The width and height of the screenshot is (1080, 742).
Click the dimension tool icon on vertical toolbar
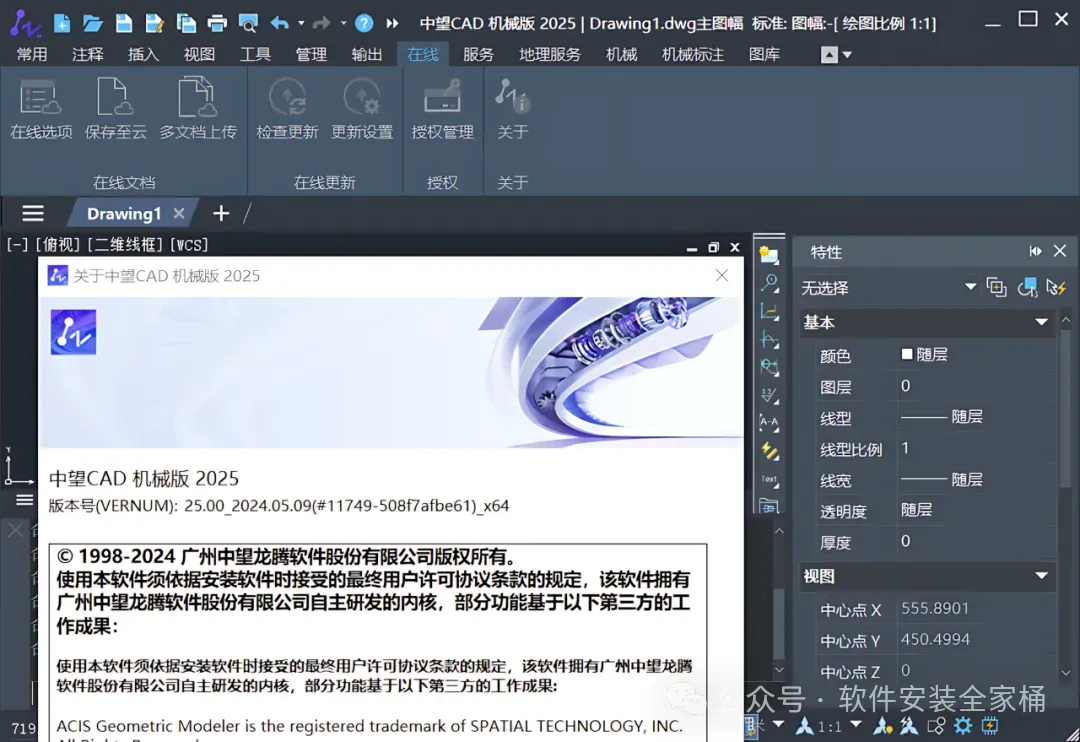tap(769, 311)
